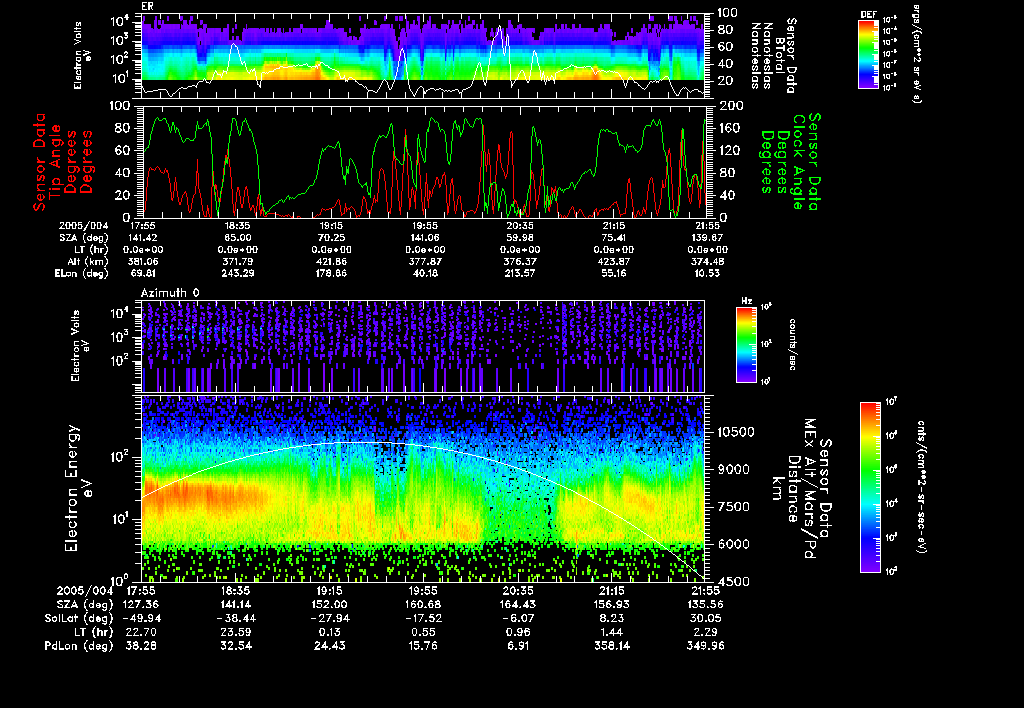Click the green 'Clock Angle' axis label
The image size is (1024, 708).
point(799,162)
